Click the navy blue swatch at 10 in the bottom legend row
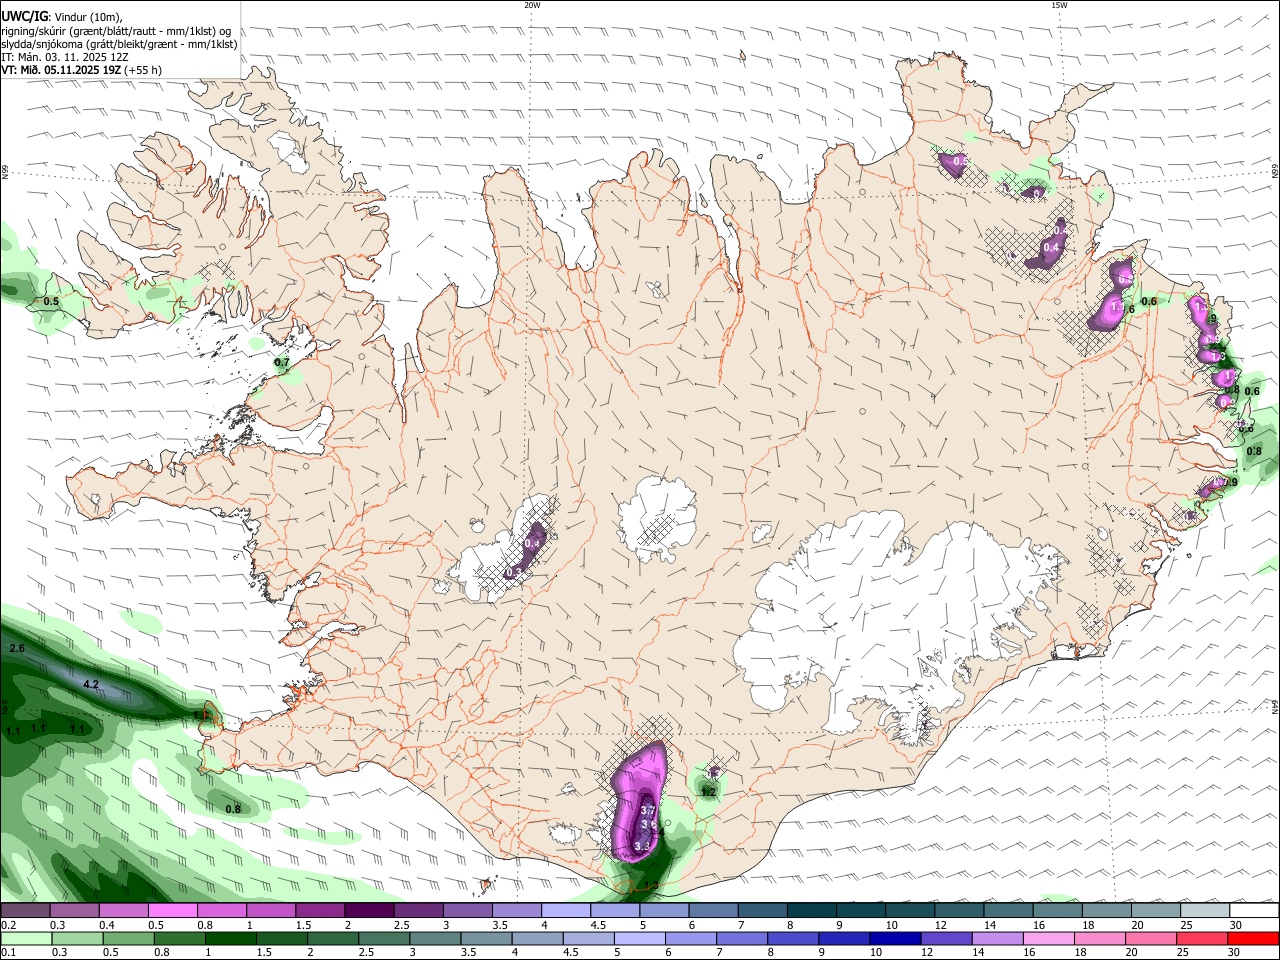The height and width of the screenshot is (960, 1280). tap(895, 939)
